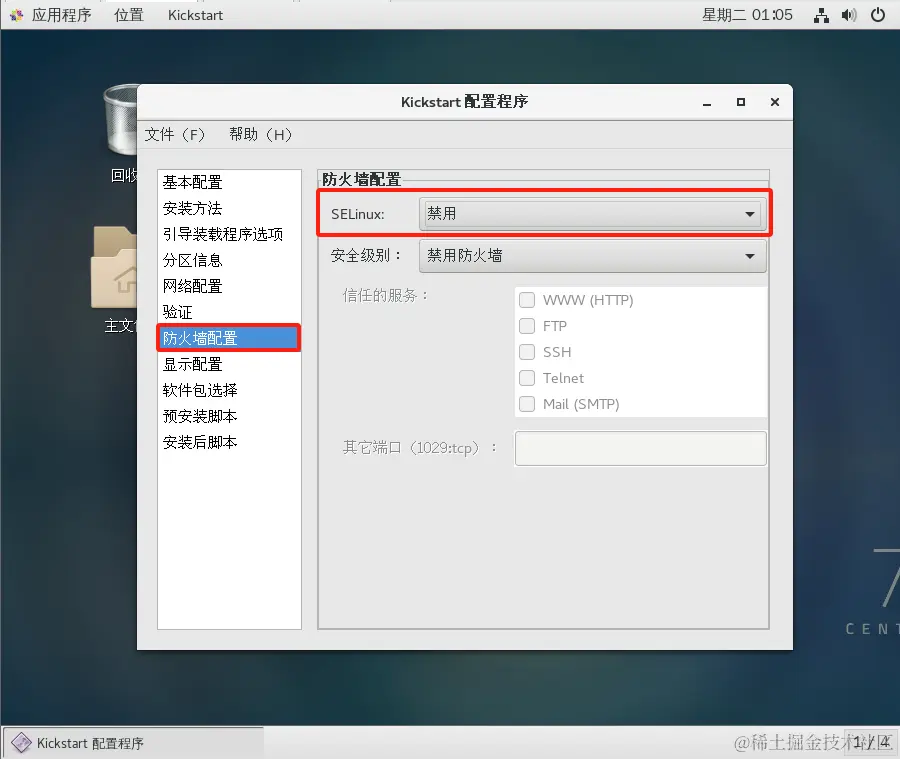
Task: Select 软件包选择 in the sidebar list
Action: [229, 390]
